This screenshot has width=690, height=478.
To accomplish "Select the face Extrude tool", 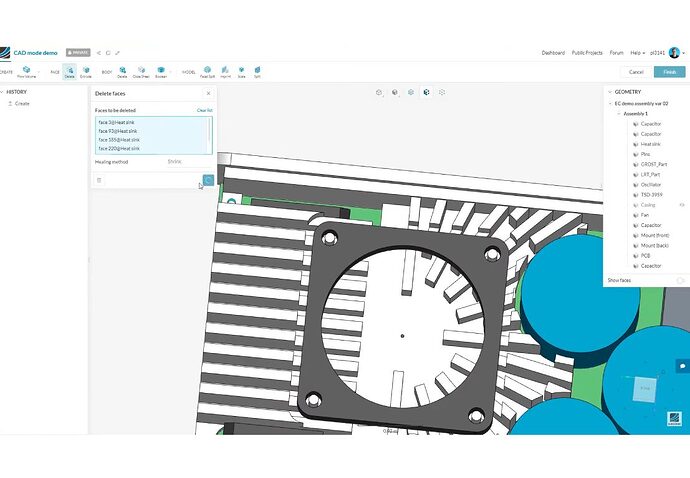I will (86, 72).
